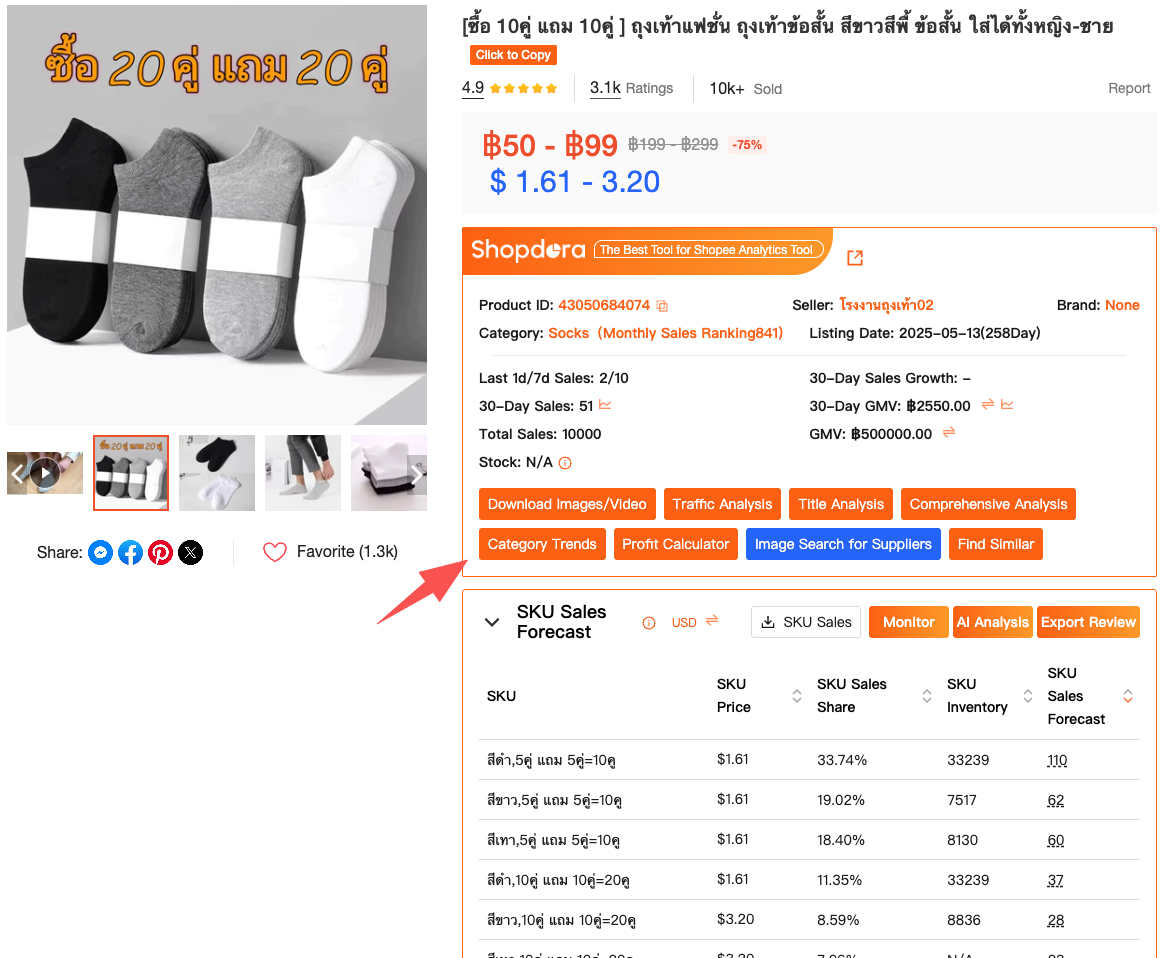Image resolution: width=1173 pixels, height=958 pixels.
Task: Share product on X icon
Action: tap(190, 553)
